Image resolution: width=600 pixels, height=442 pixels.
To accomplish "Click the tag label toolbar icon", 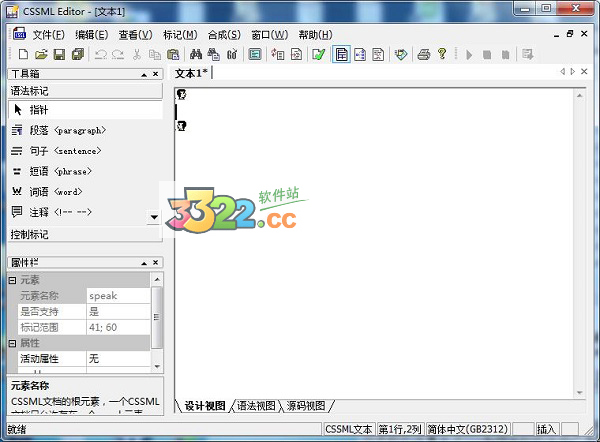I will point(401,54).
